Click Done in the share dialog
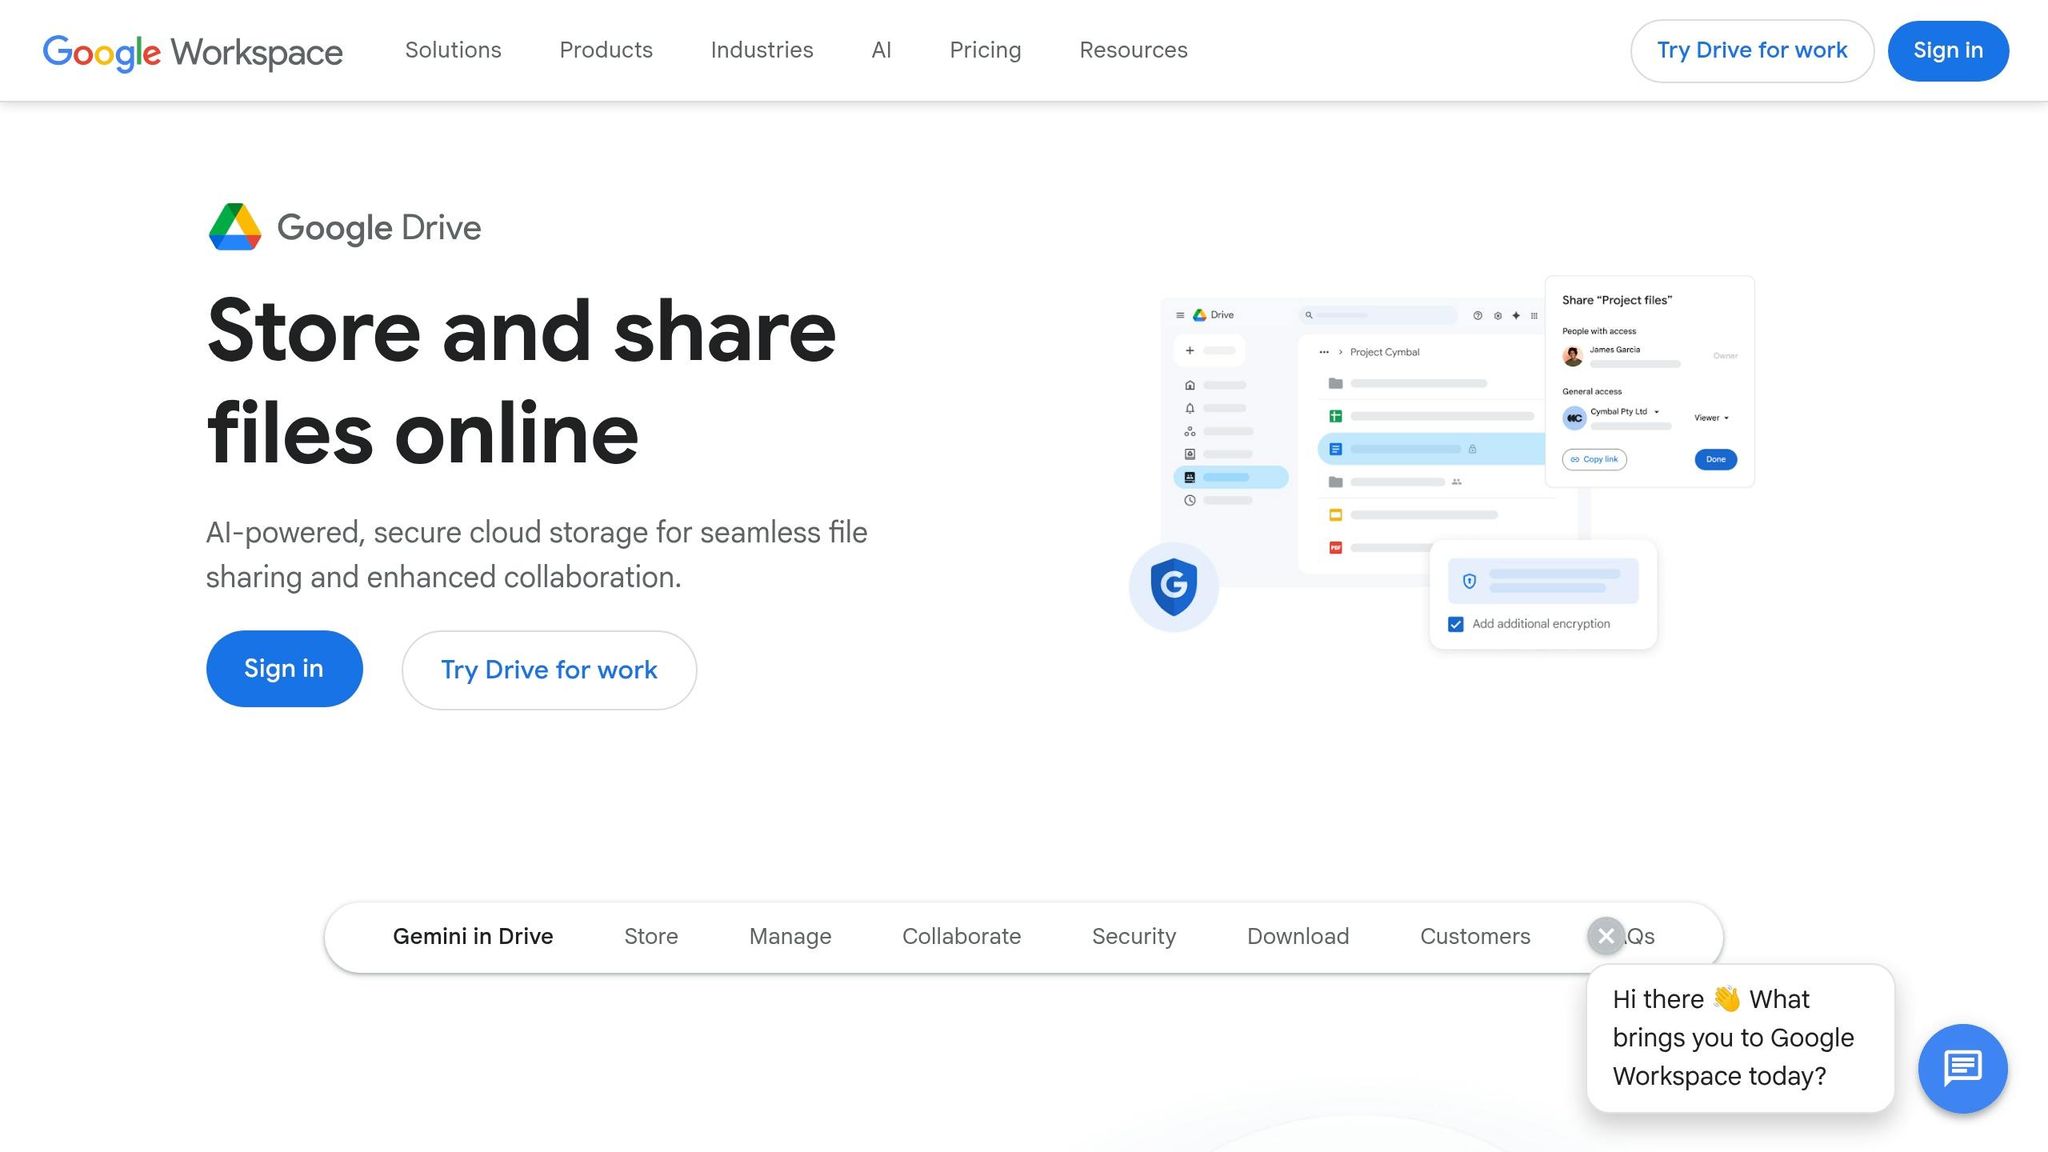The image size is (2048, 1152). pos(1715,460)
